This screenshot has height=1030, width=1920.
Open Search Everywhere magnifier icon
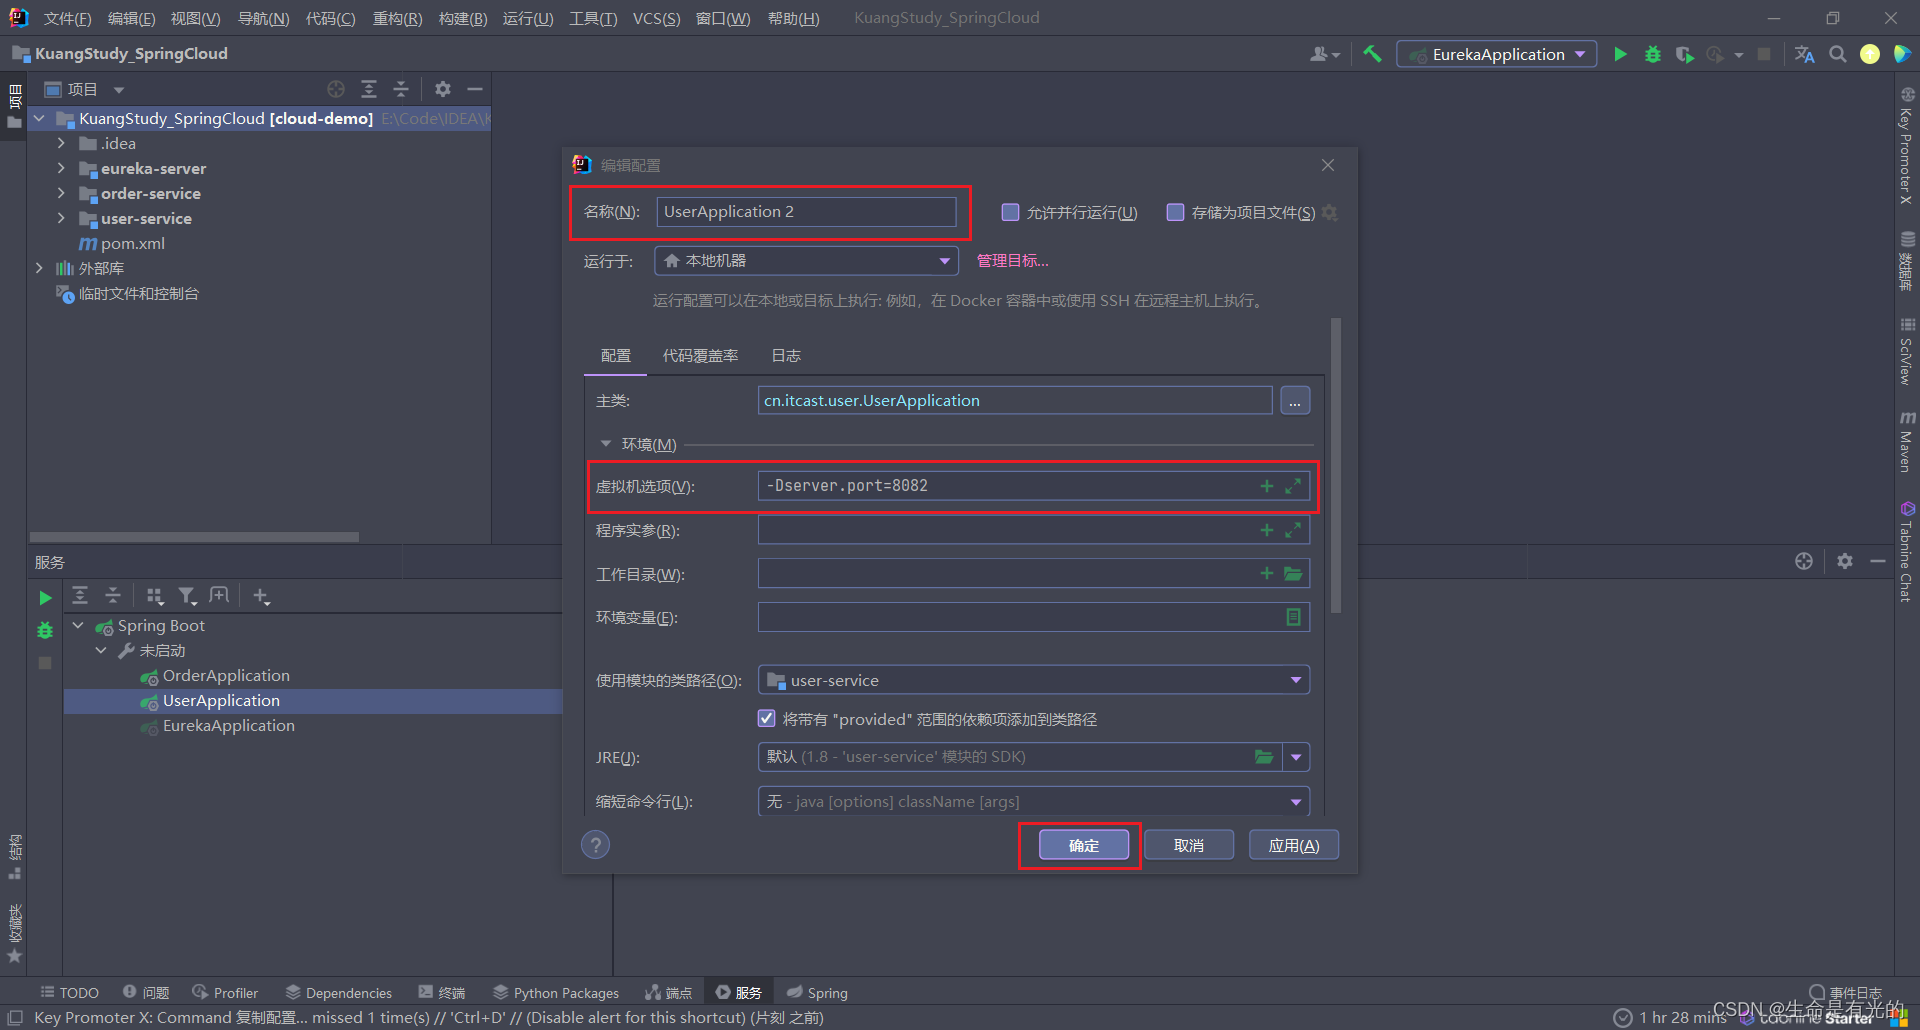pos(1838,55)
